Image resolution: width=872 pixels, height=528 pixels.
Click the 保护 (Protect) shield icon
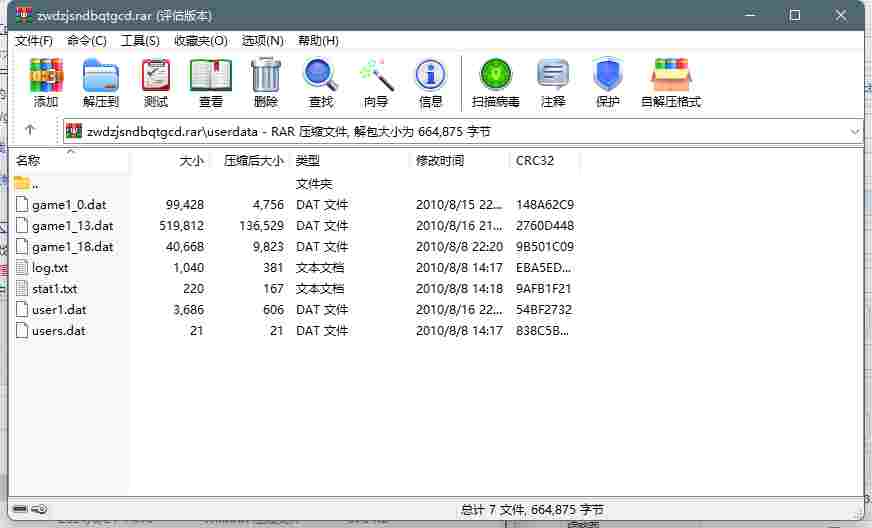coord(607,75)
